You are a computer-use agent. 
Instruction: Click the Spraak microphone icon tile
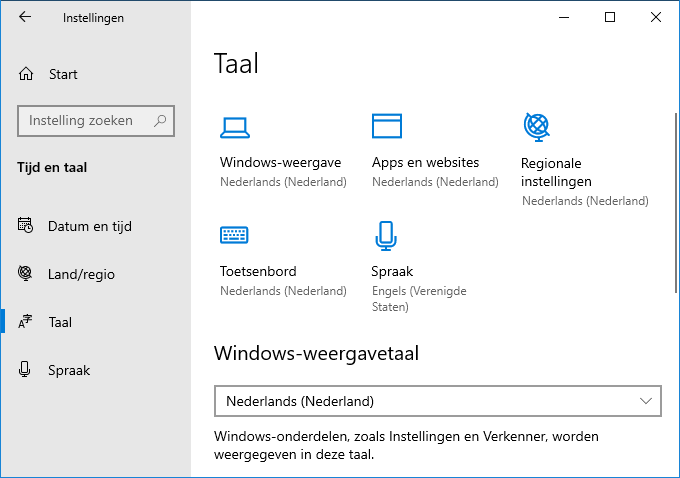(x=386, y=236)
